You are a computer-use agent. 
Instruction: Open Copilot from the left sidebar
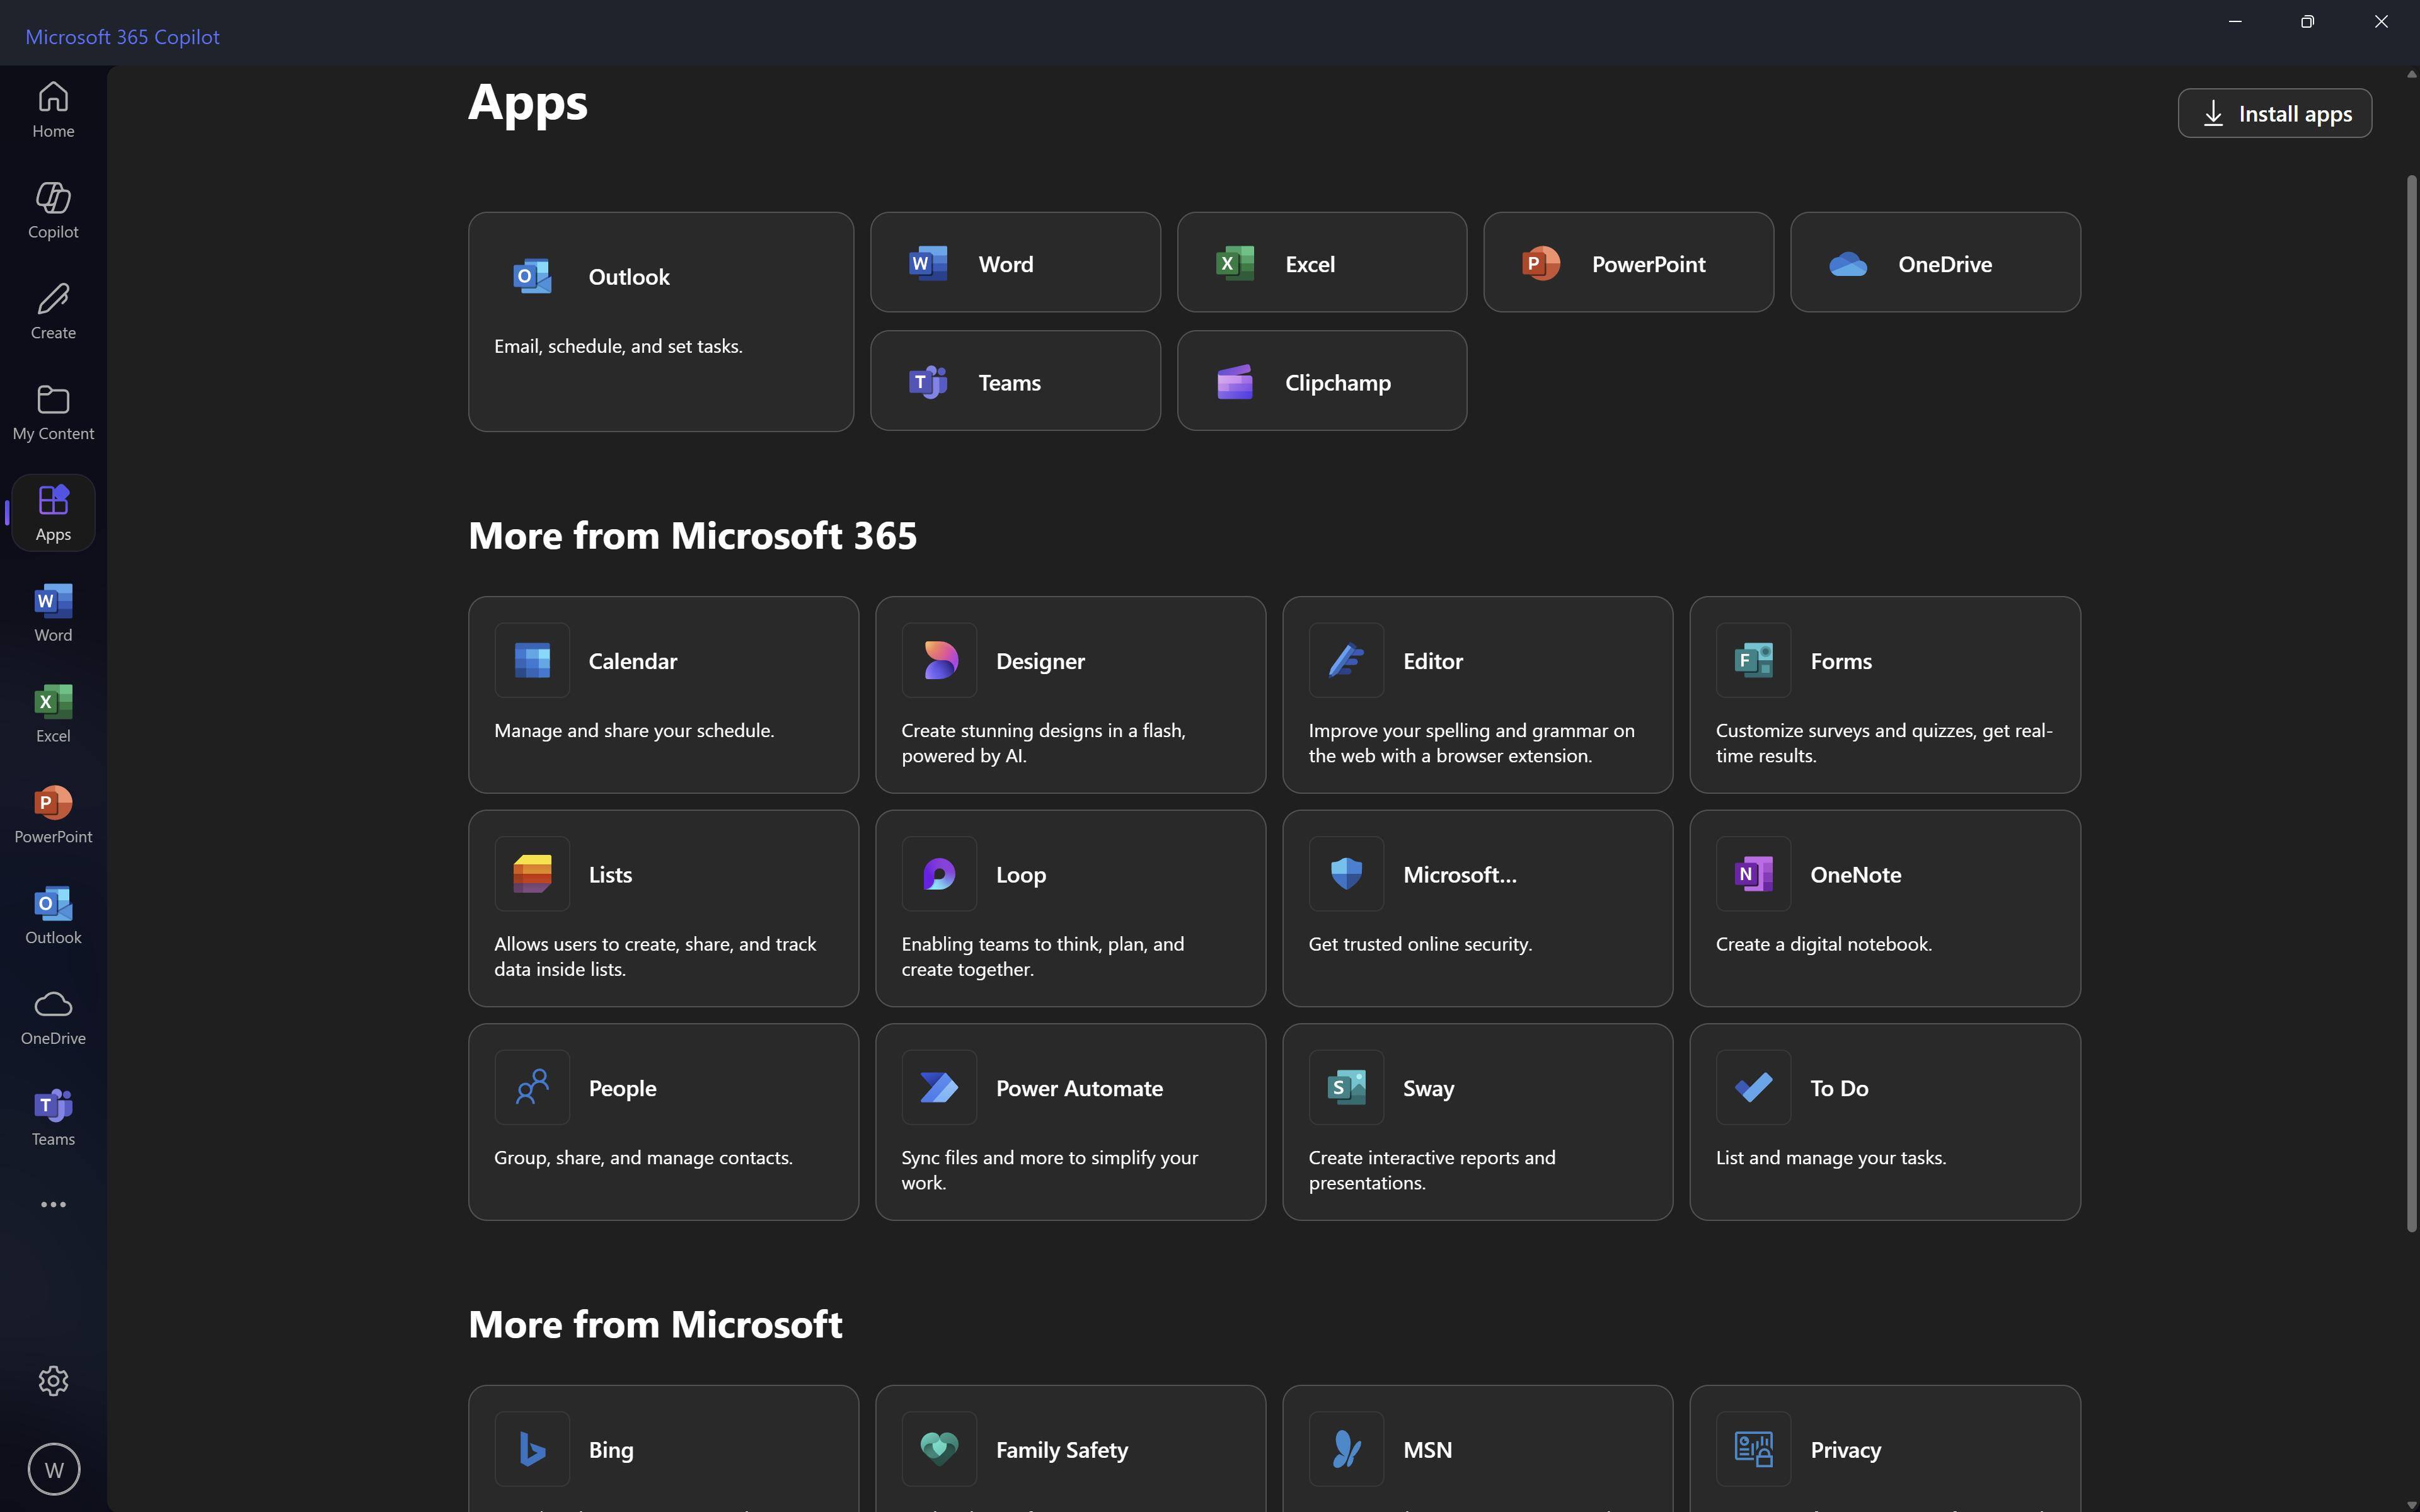click(53, 210)
